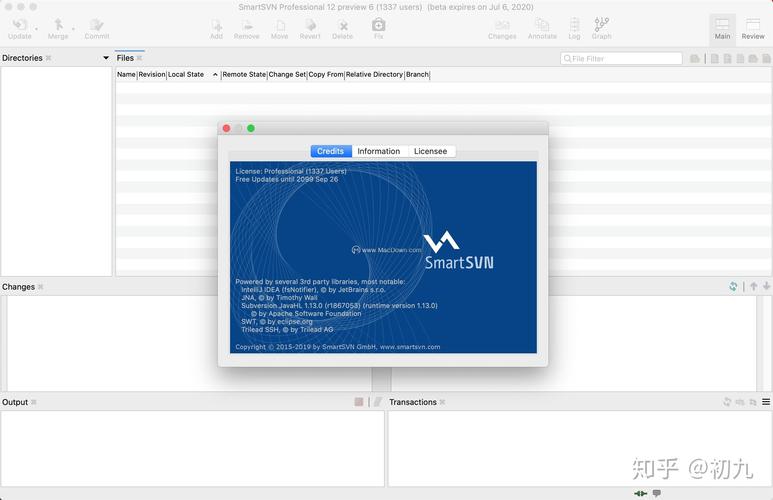
Task: Click 'Free Updates until 2099 Sep 26' text
Action: coord(286,179)
